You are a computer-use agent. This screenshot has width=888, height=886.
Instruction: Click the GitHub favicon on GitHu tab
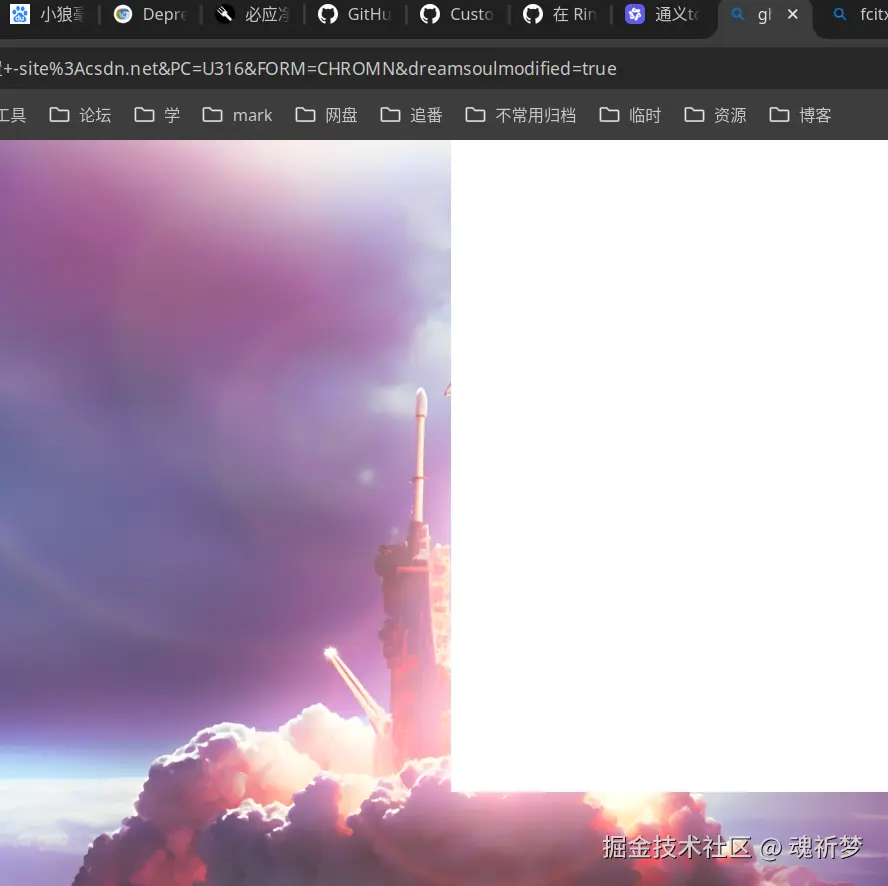point(327,14)
